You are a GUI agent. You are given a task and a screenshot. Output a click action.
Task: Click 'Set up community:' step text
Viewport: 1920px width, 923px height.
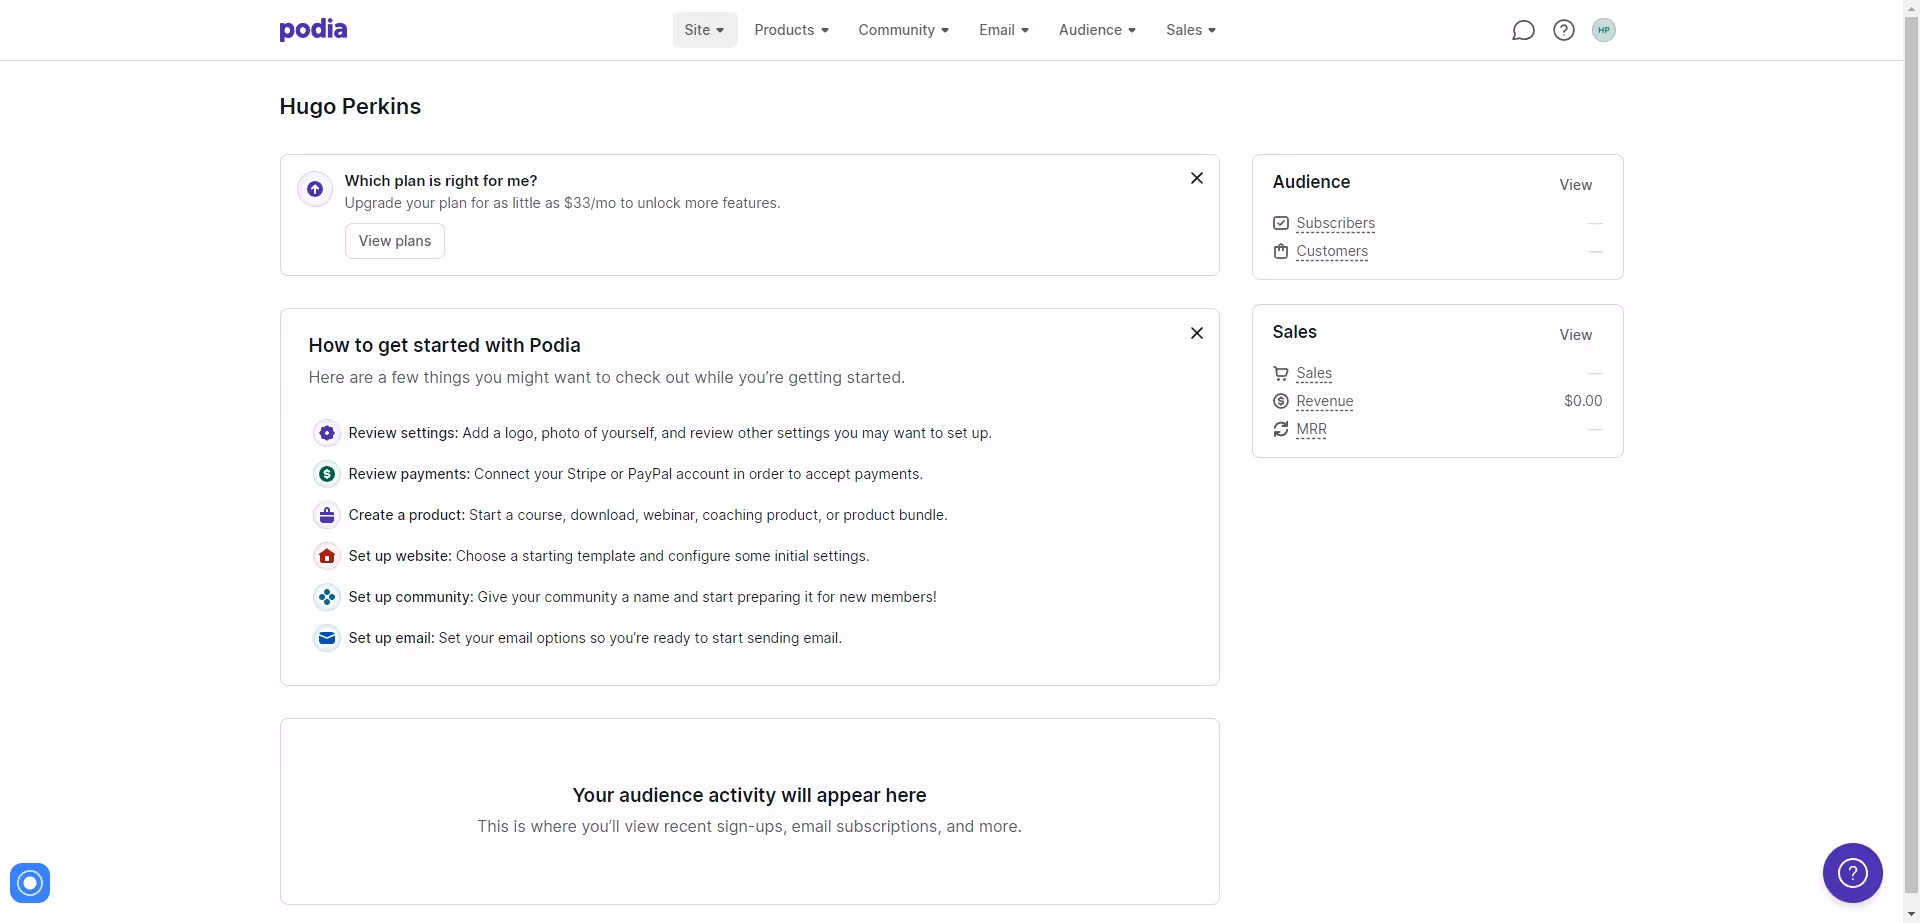[x=411, y=597]
